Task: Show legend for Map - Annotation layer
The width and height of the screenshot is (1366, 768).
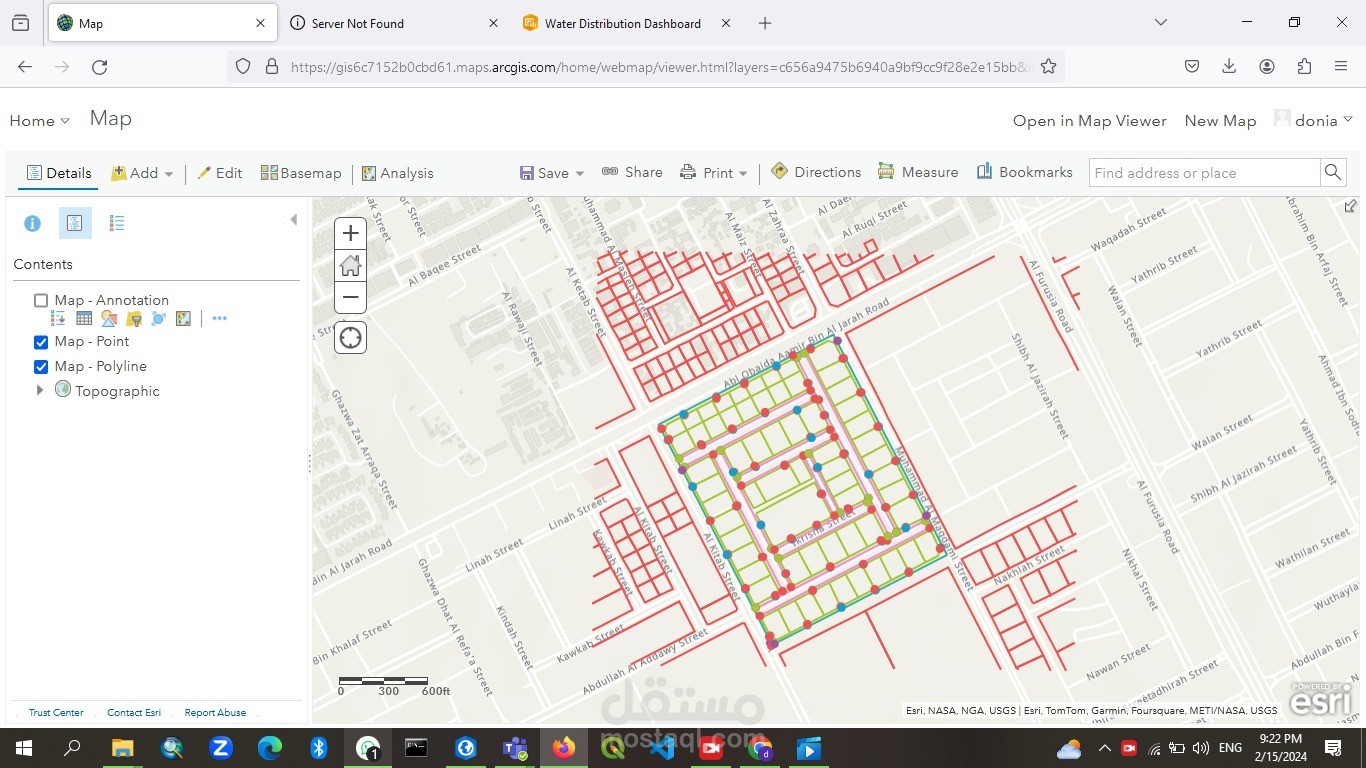Action: [58, 319]
